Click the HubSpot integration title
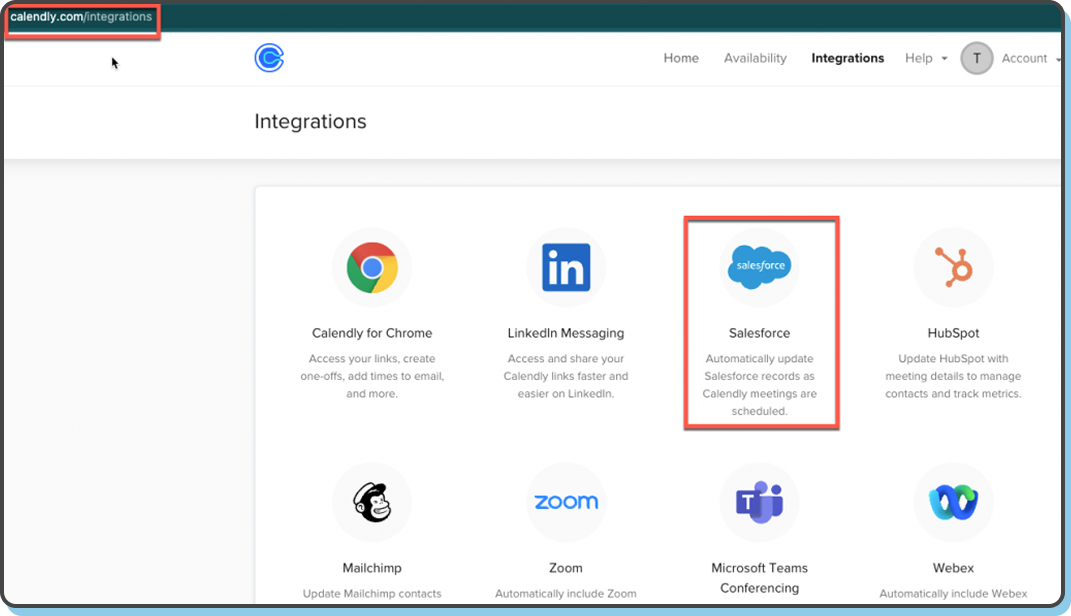 pyautogui.click(x=952, y=332)
